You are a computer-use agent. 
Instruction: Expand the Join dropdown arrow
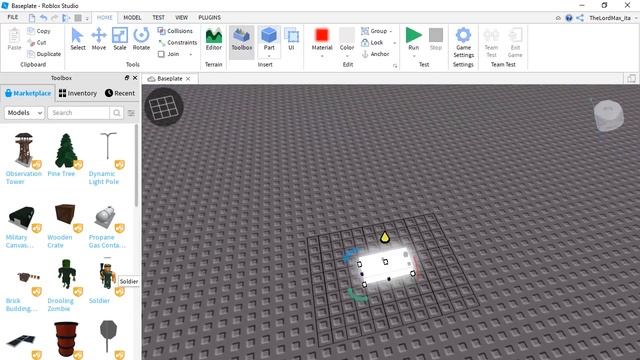click(191, 54)
